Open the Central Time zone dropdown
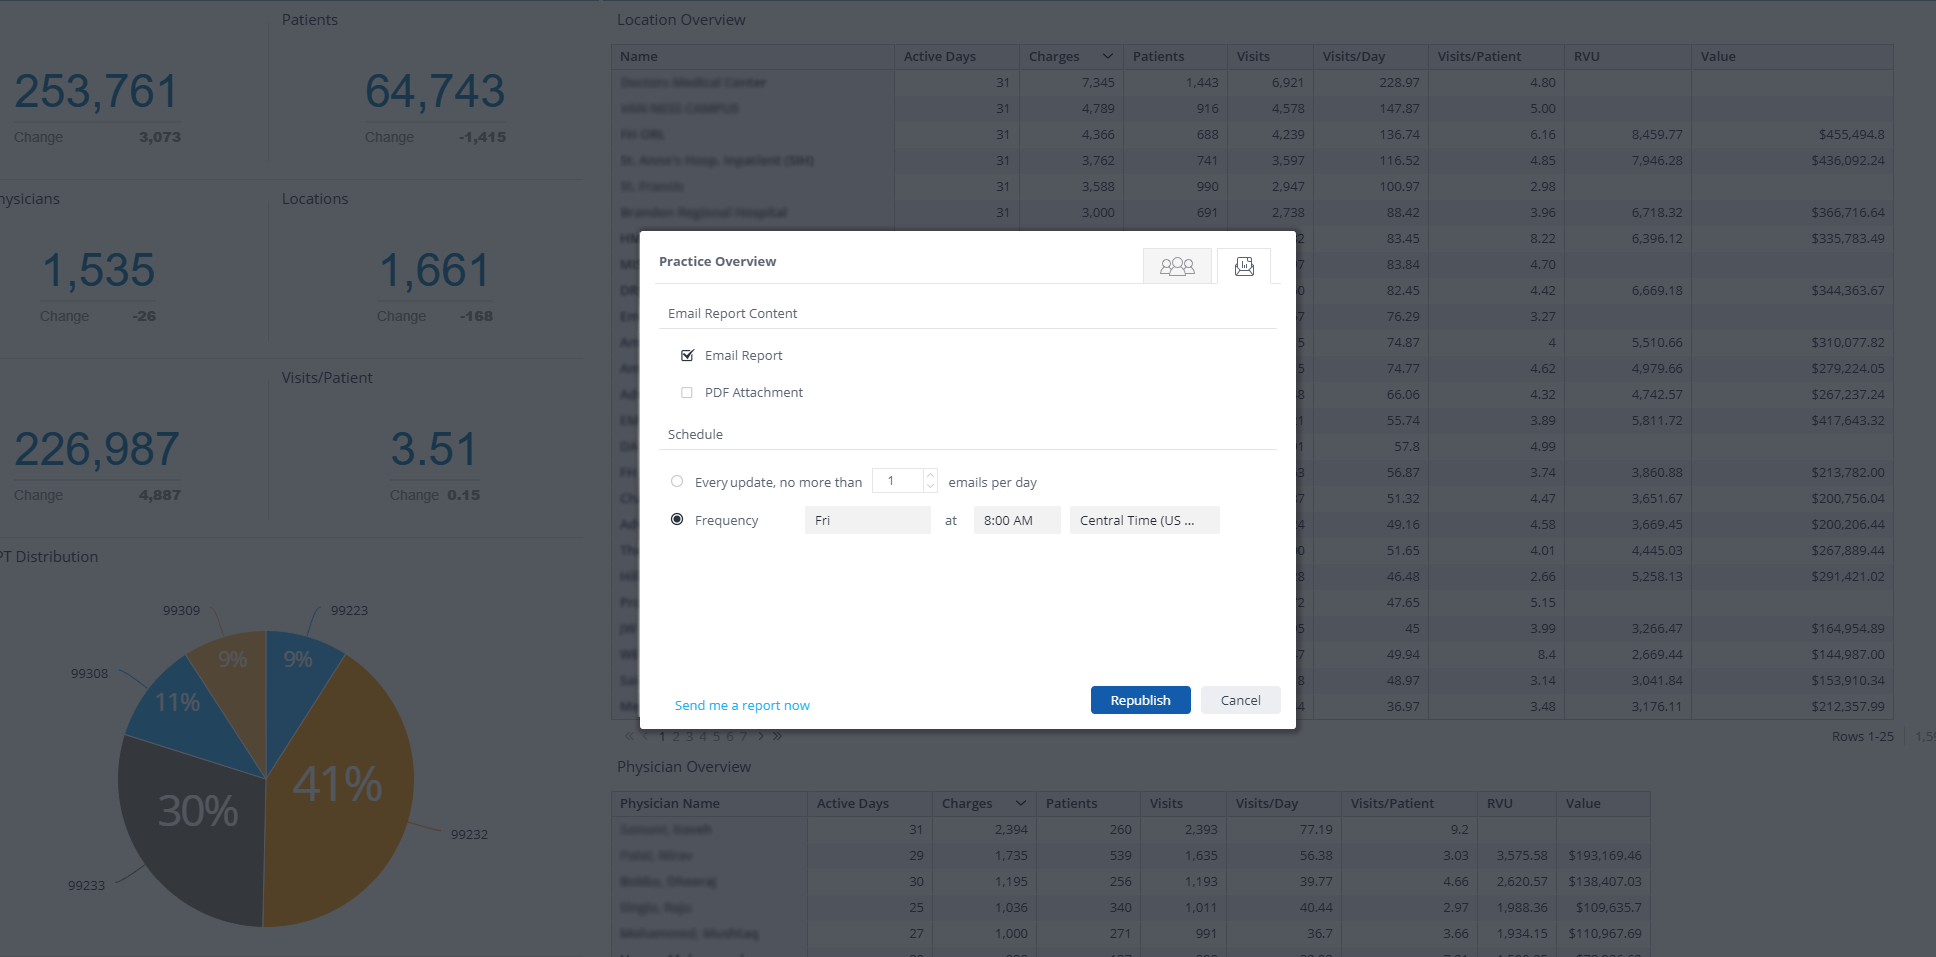 click(1145, 520)
